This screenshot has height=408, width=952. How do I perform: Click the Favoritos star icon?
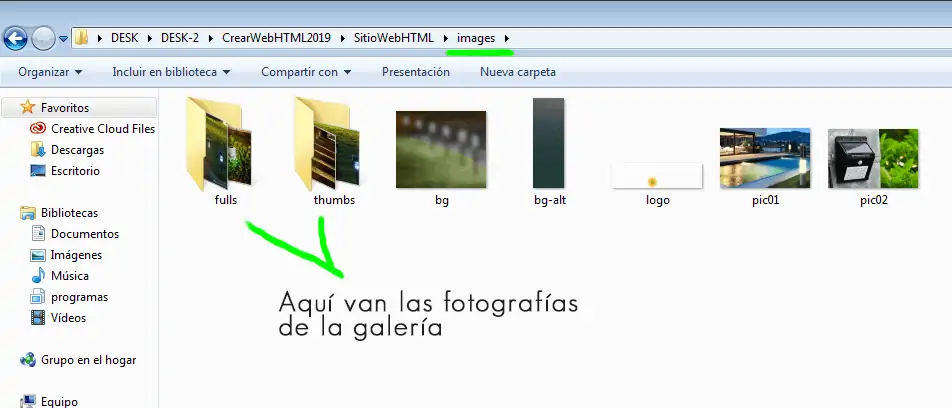tap(28, 107)
